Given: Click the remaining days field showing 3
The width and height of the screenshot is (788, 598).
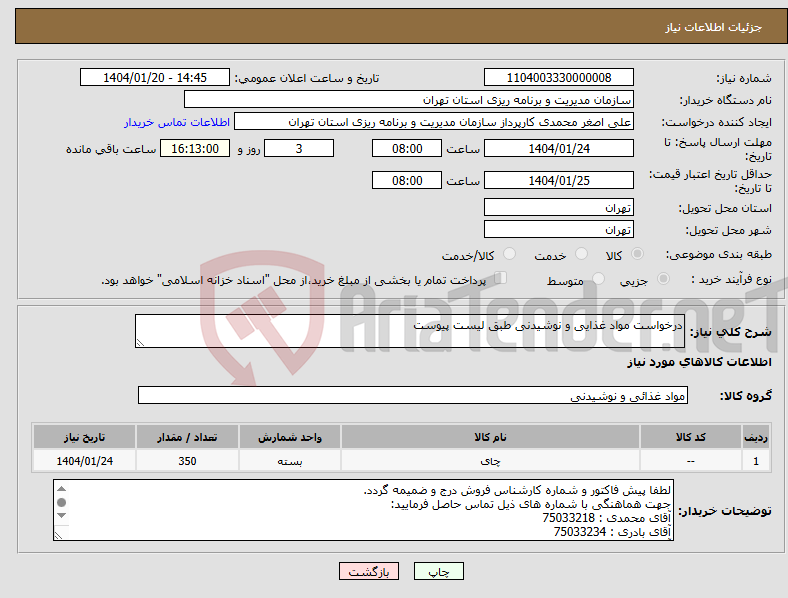Looking at the screenshot, I should [299, 149].
